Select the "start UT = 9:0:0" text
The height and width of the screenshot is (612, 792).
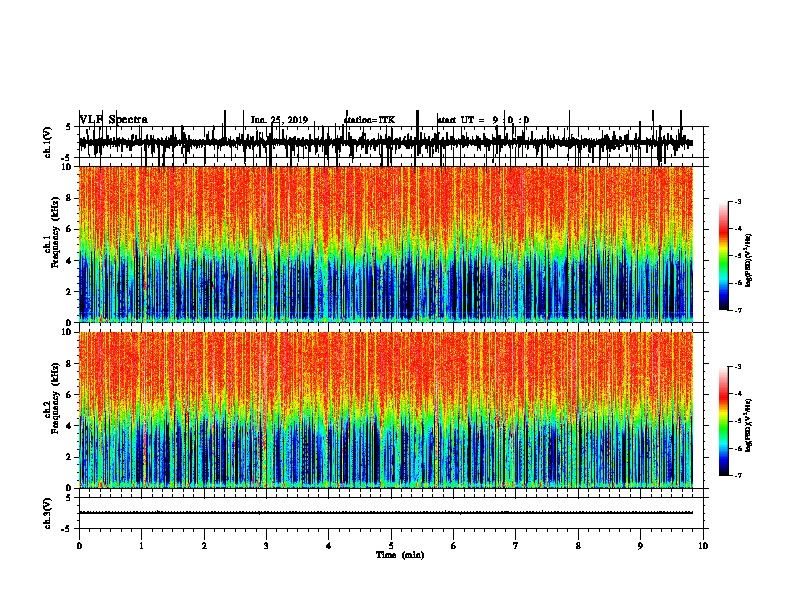coord(483,120)
